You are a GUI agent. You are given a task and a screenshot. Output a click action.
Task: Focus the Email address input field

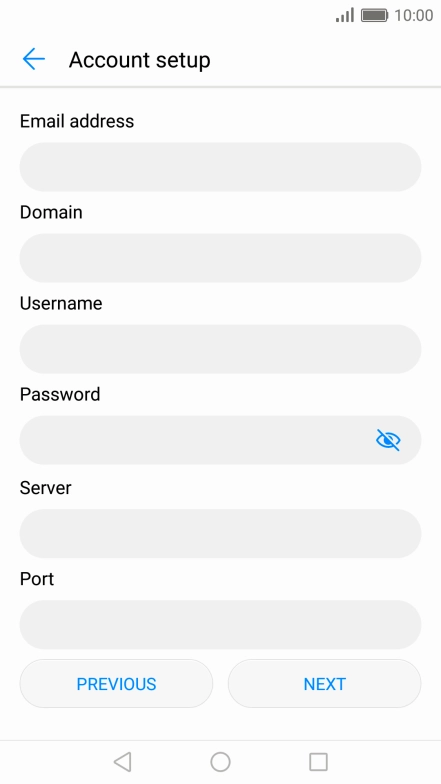coord(220,167)
